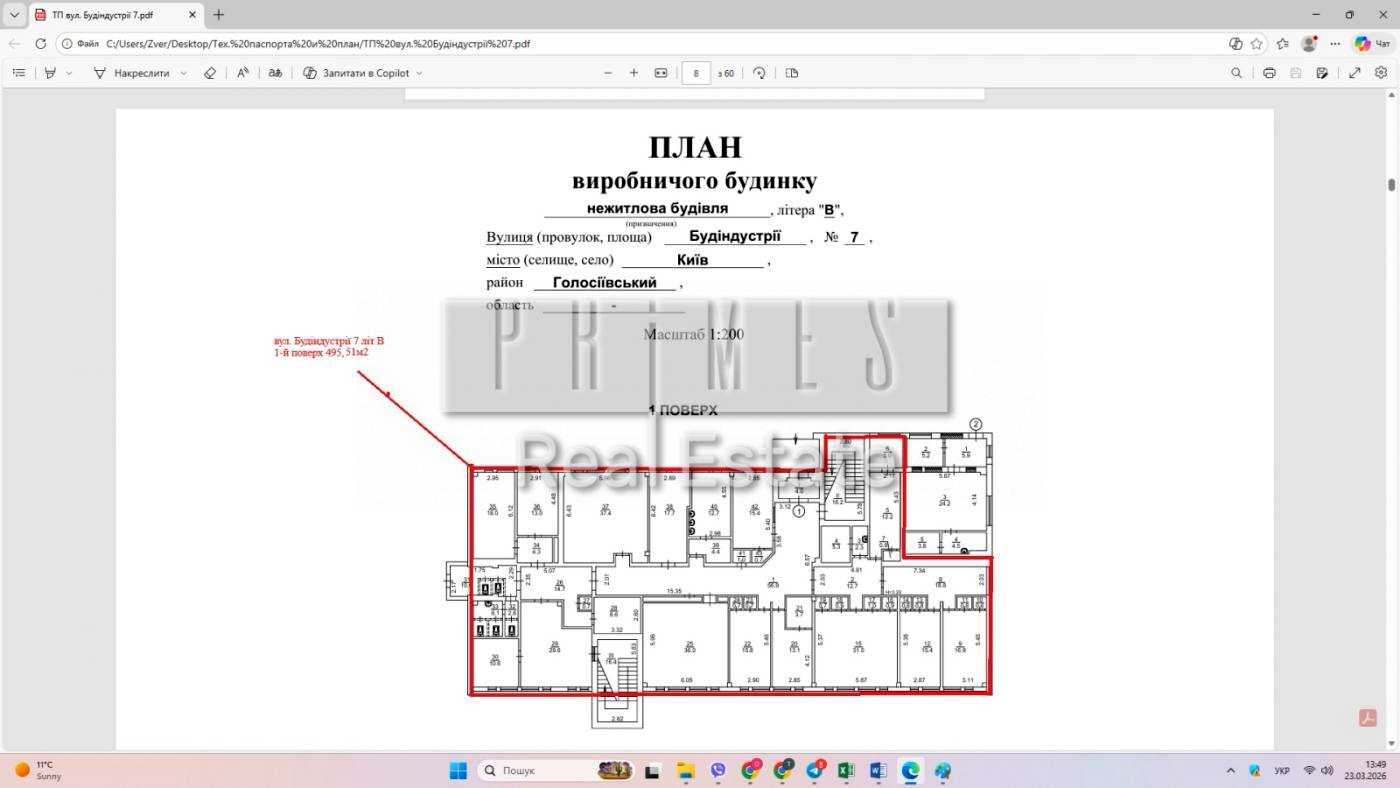Click the vertical scrollbar thumb
Screen dimensions: 1400x788
(x=1391, y=185)
